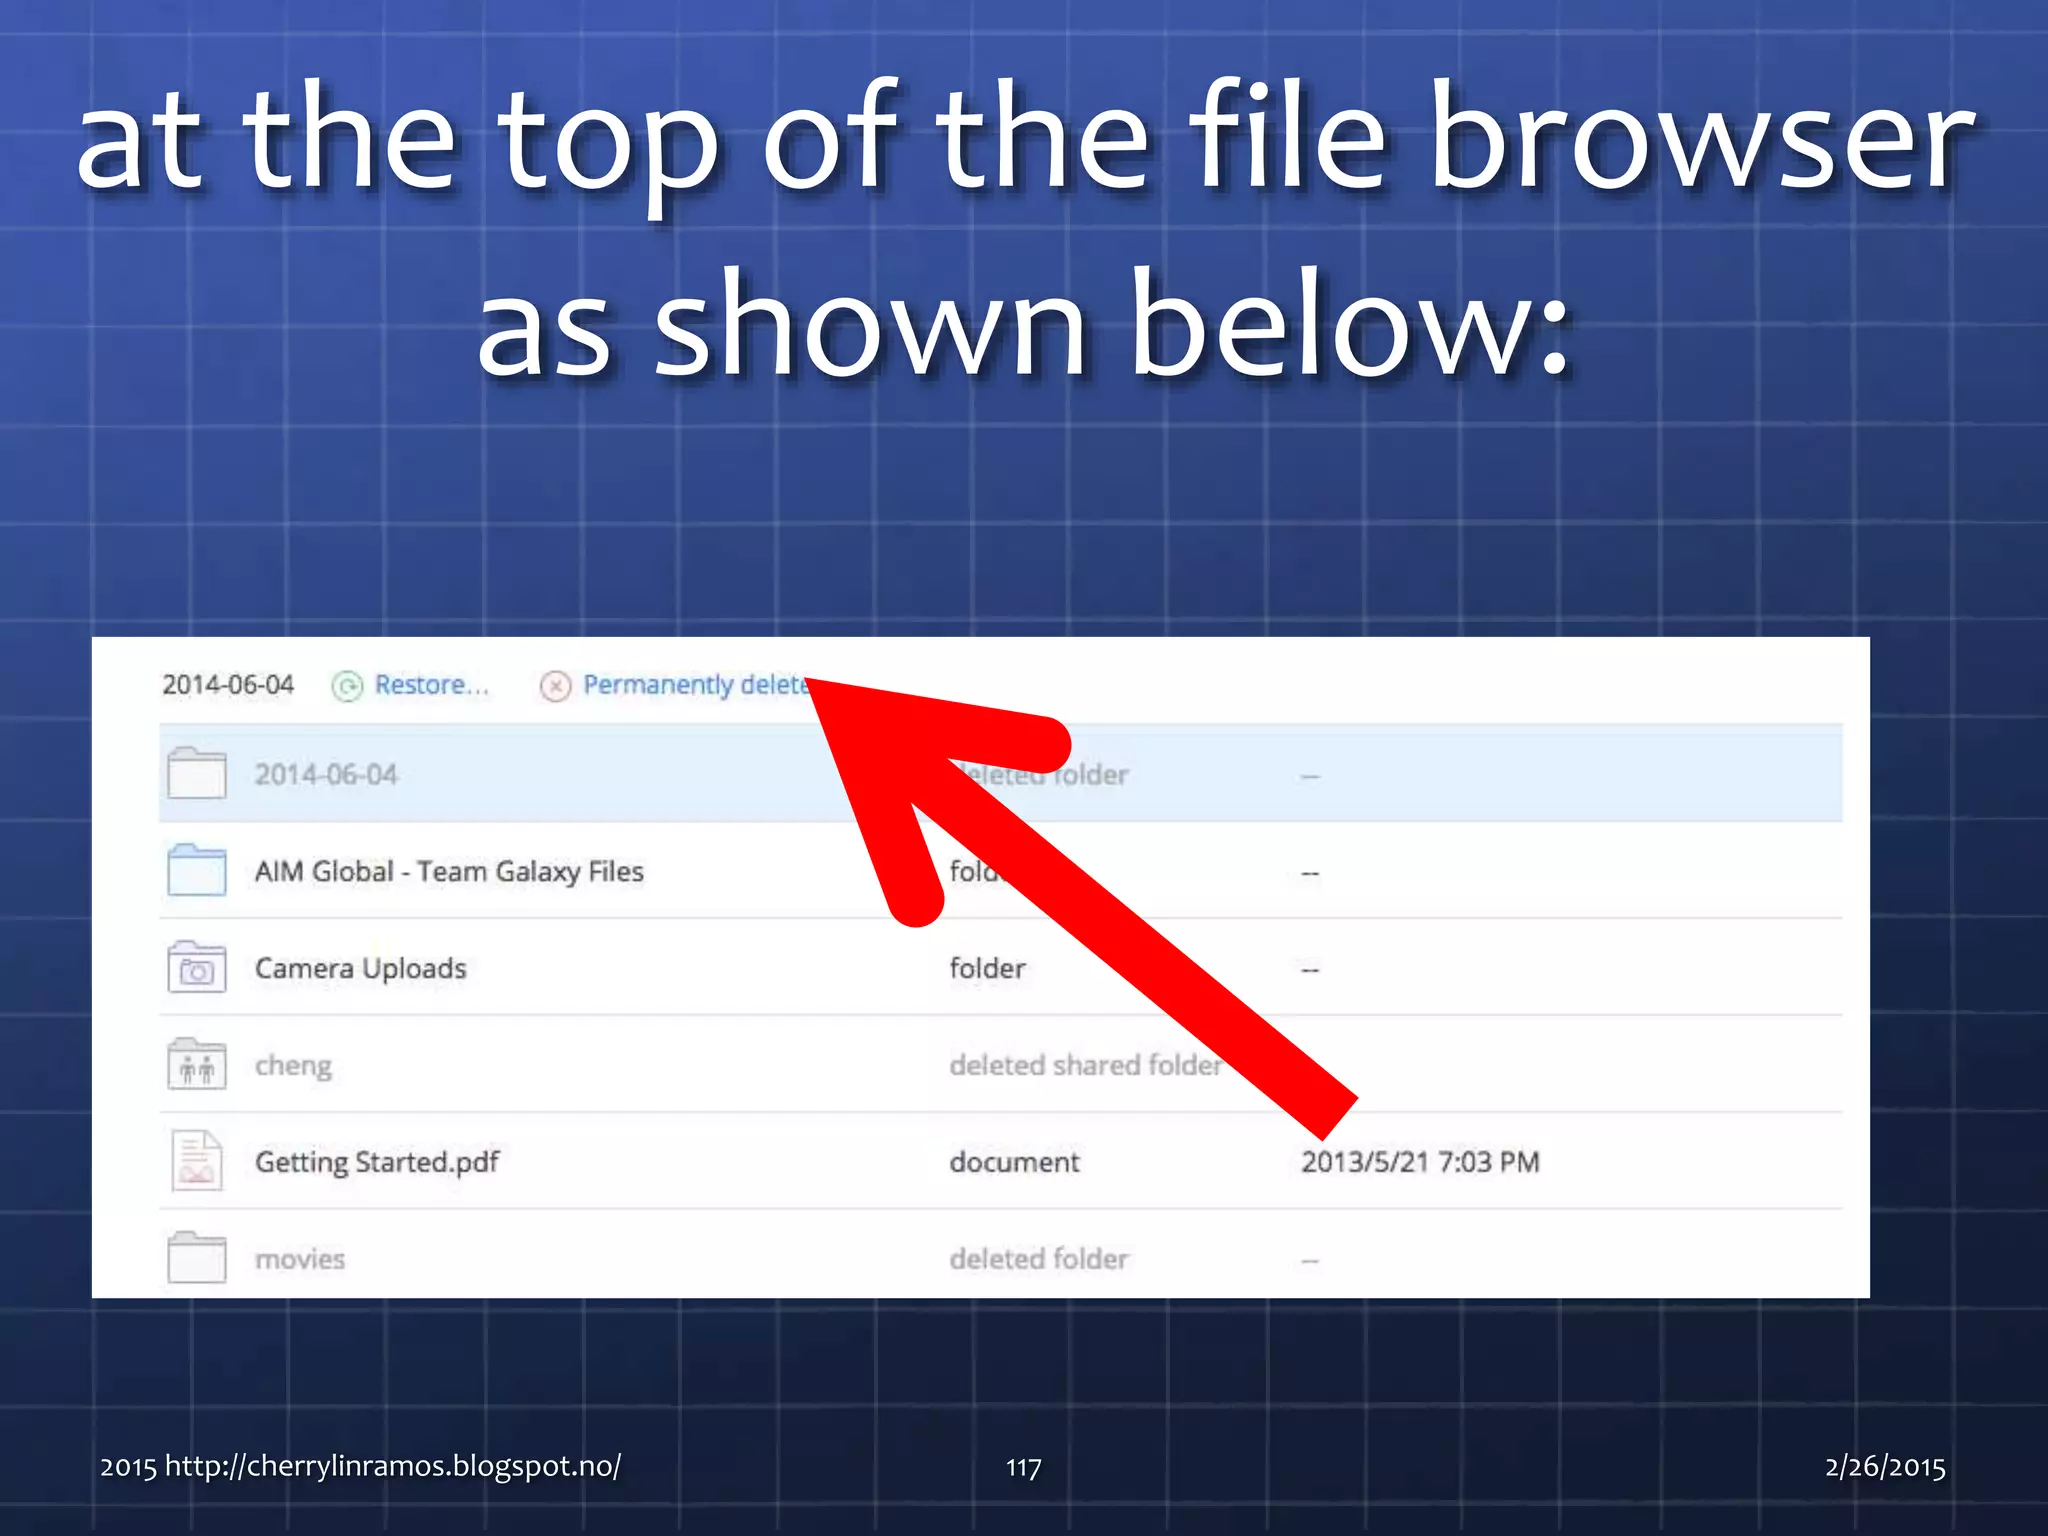The image size is (2048, 1536).
Task: Click the 2014-06-04 deleted folder icon
Action: click(197, 773)
